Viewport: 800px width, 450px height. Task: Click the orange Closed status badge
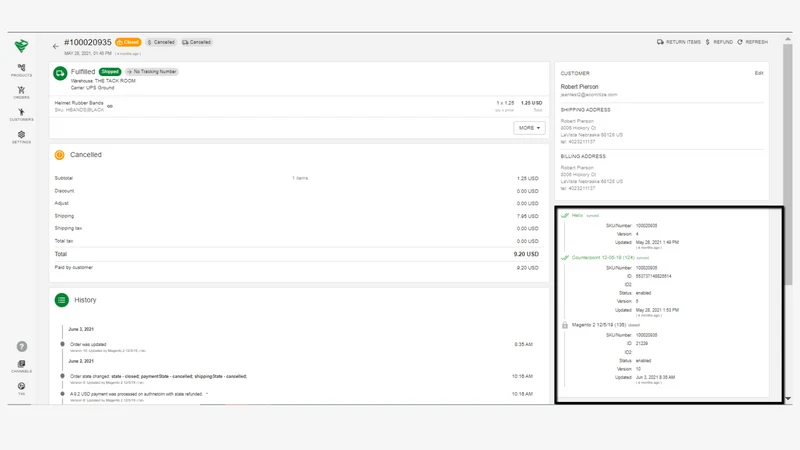[128, 42]
